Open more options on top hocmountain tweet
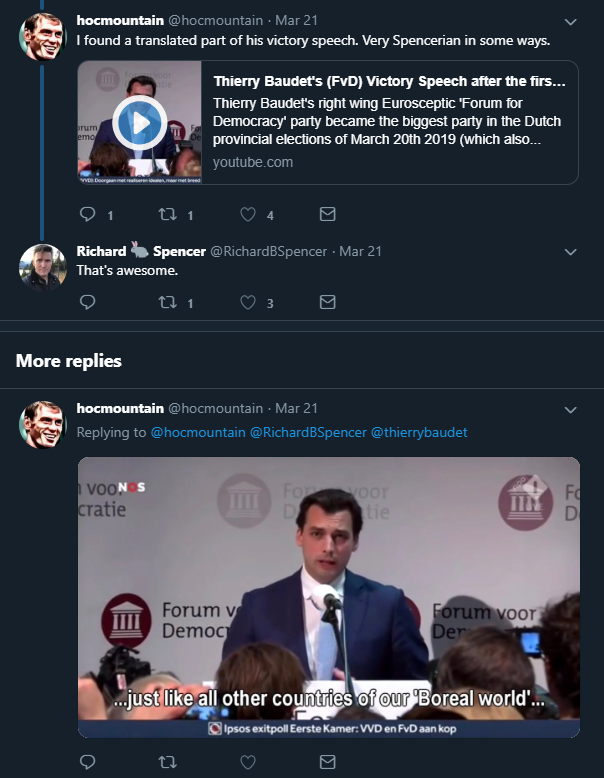Viewport: 604px width, 778px height. 570,21
